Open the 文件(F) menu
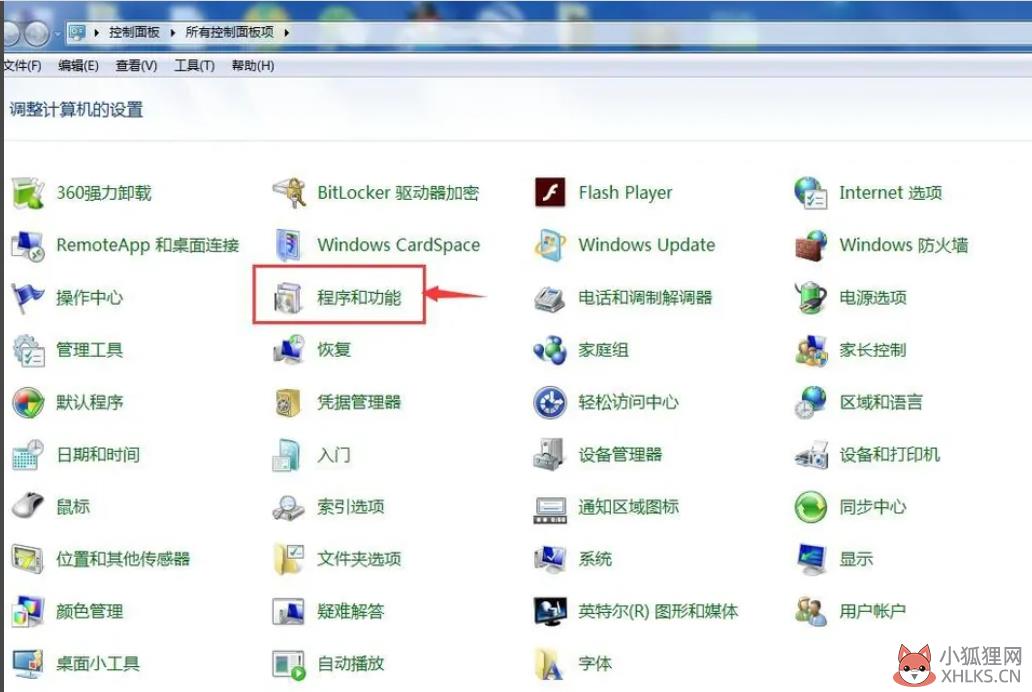The image size is (1032, 692). (22, 66)
